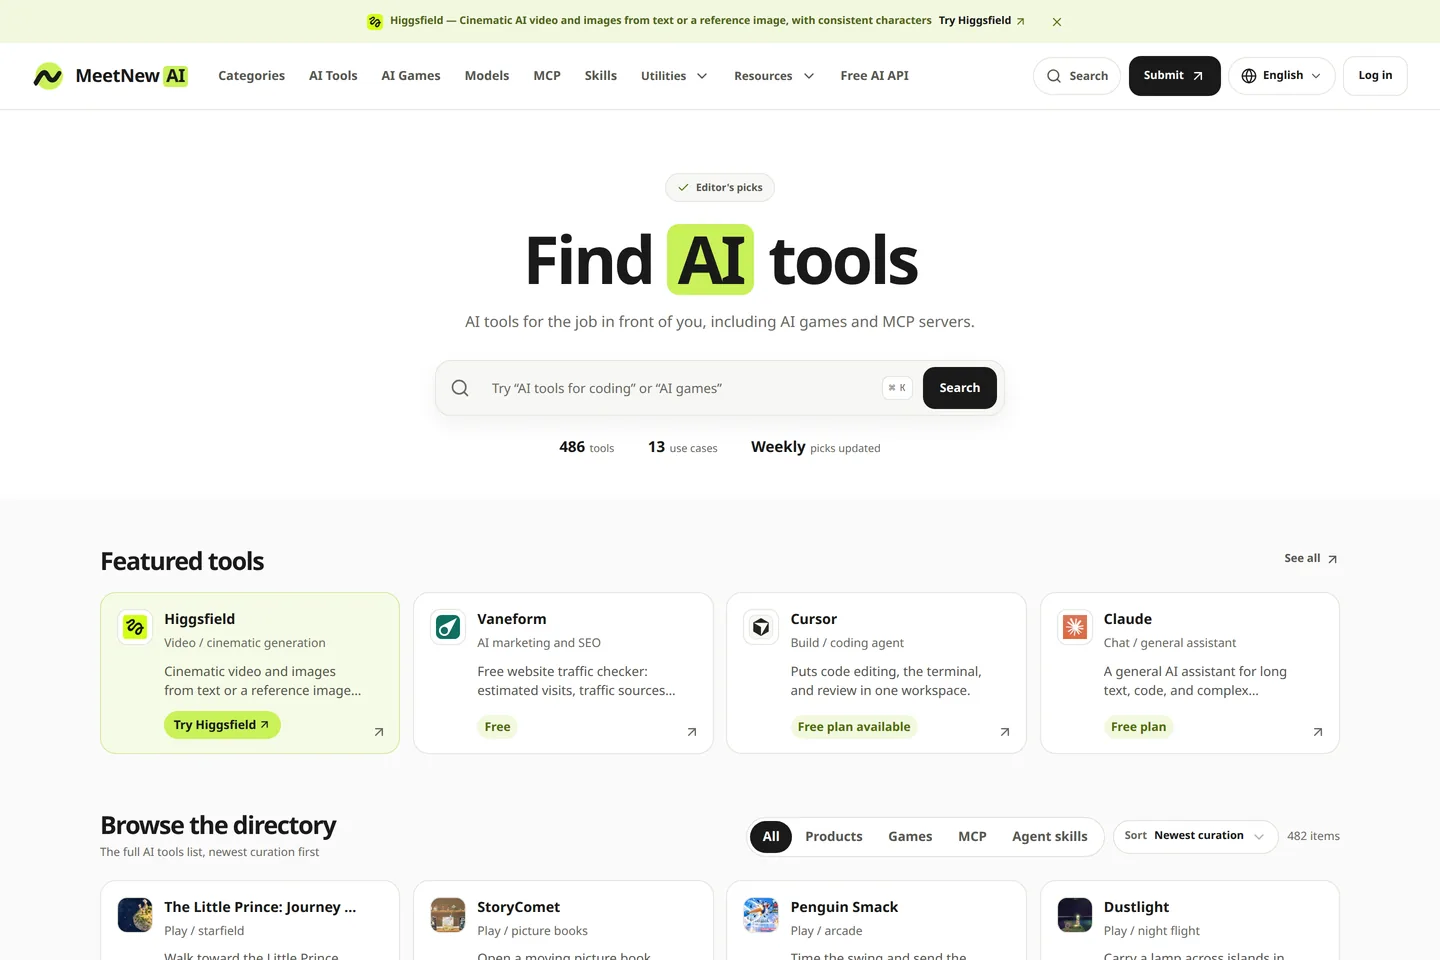
Task: Click the Higgsfield banner logo icon
Action: coord(375,21)
